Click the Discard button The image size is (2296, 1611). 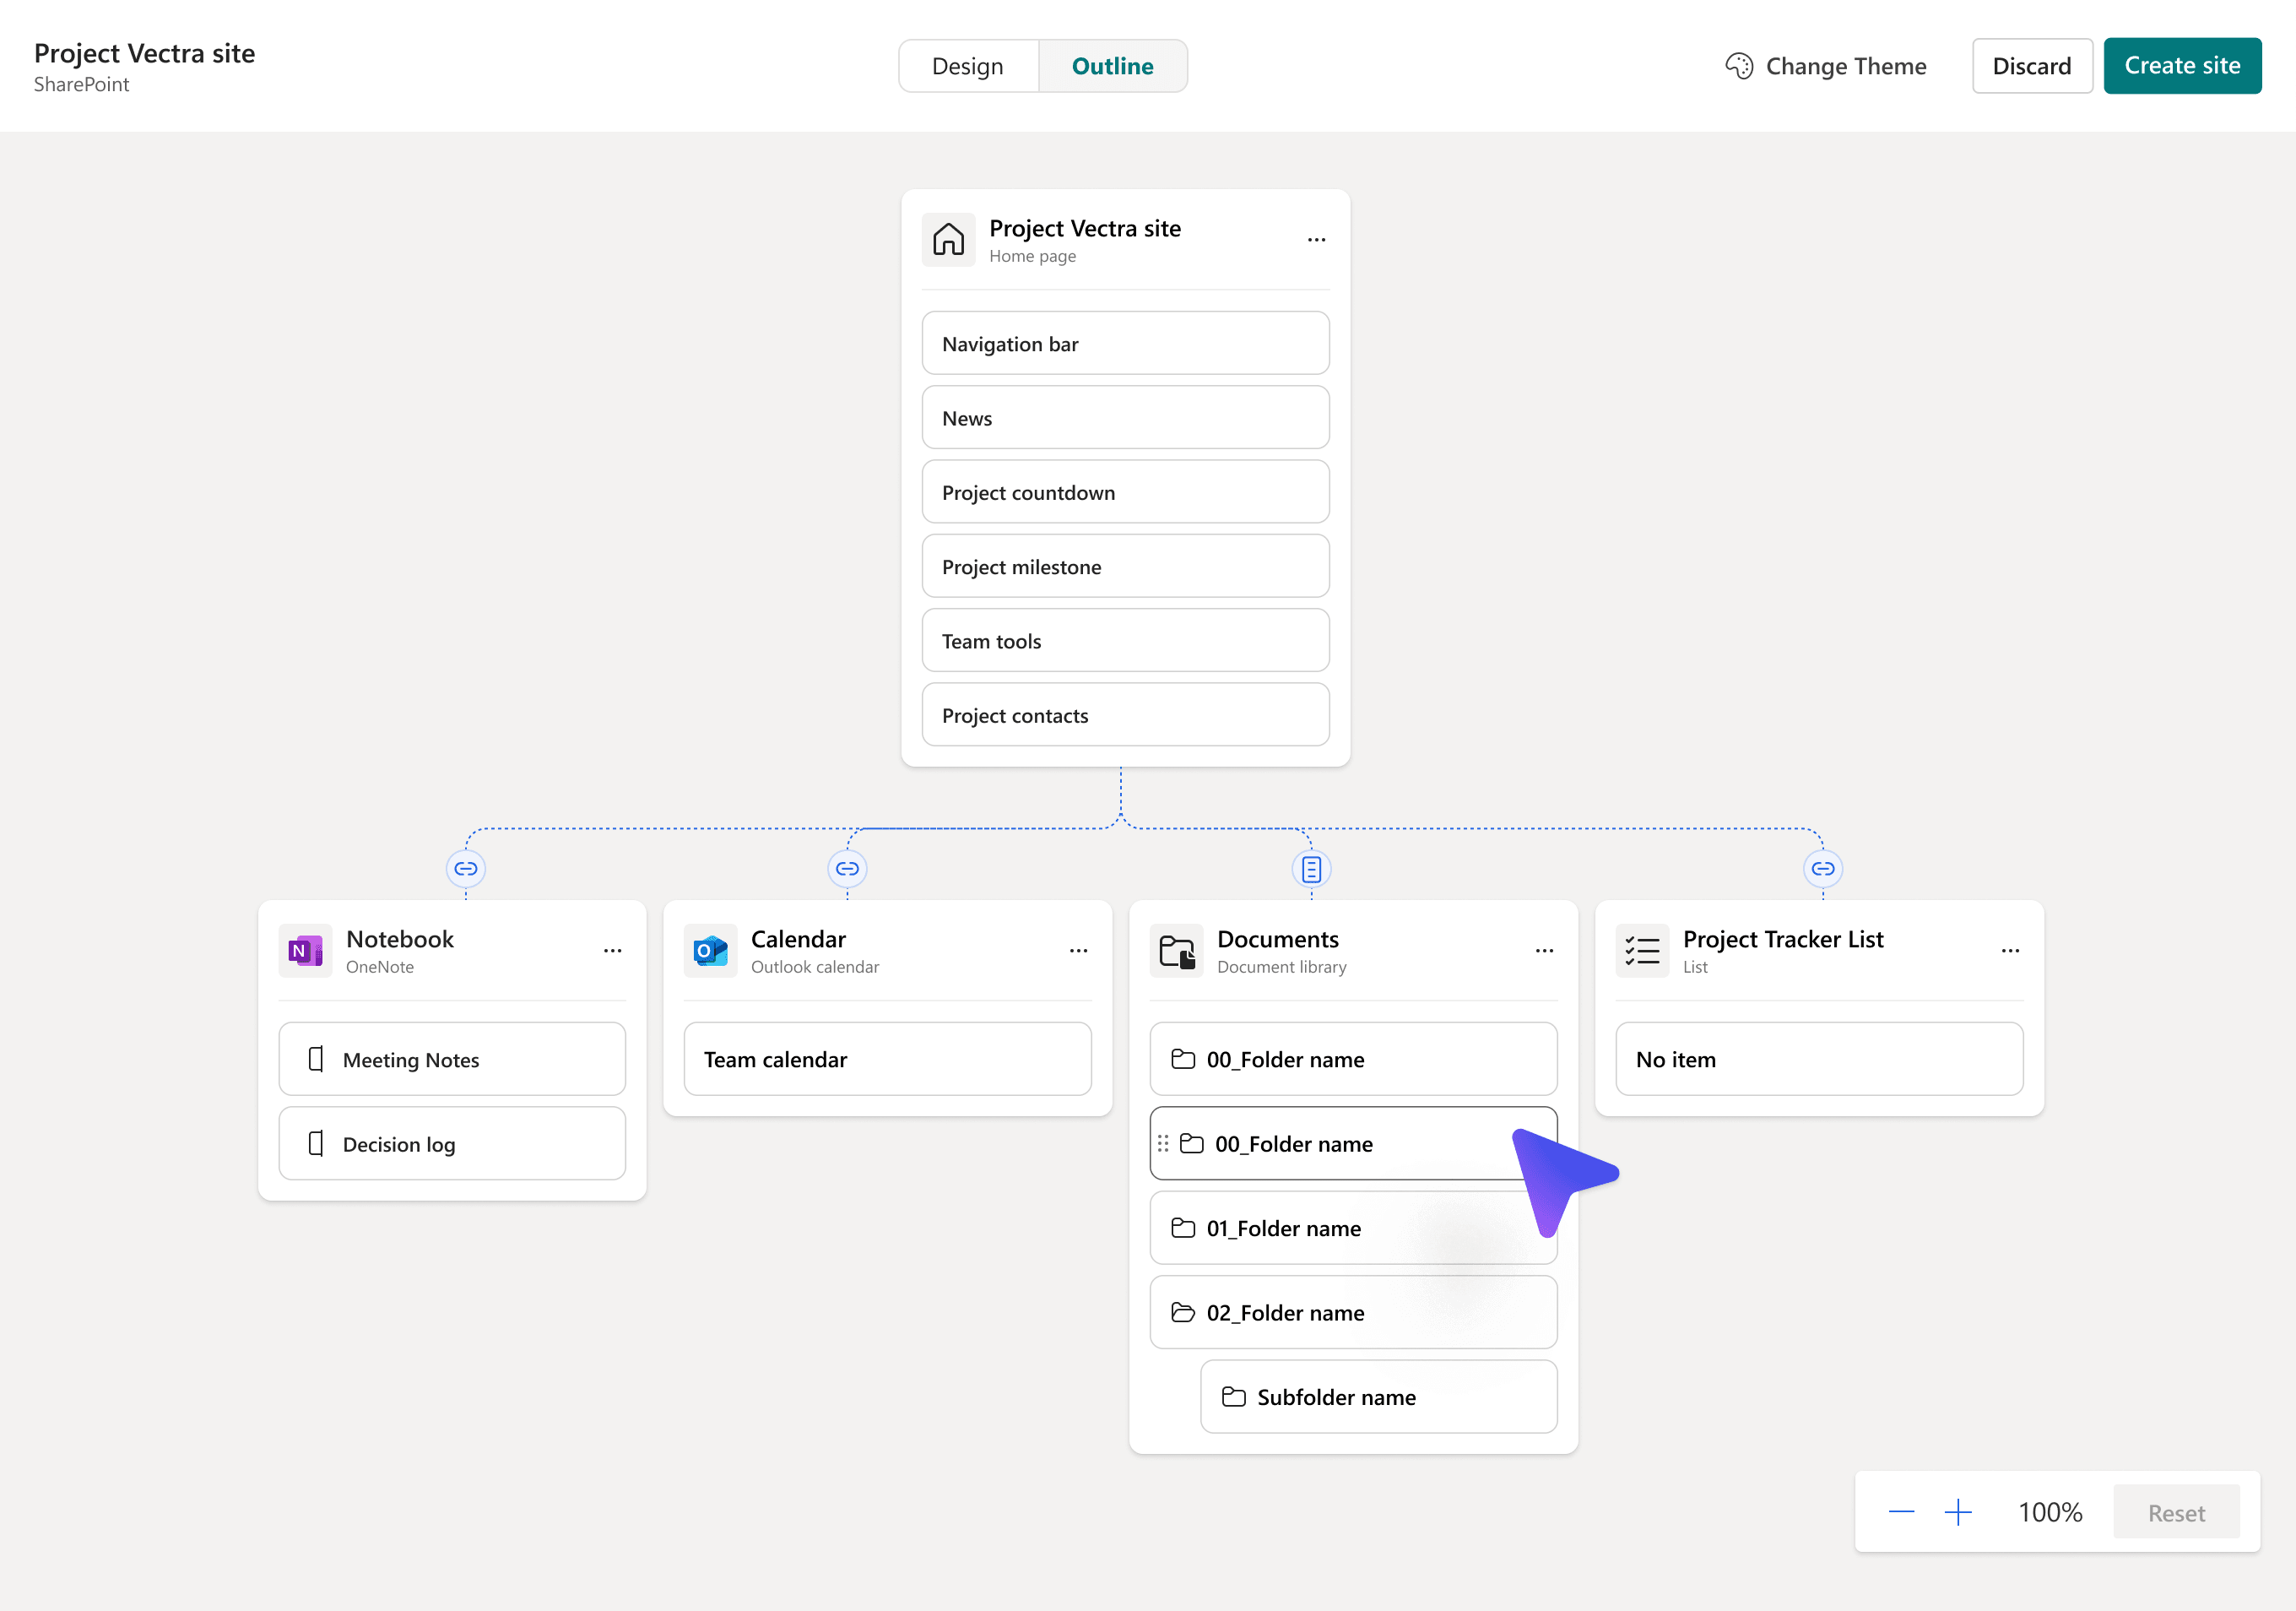point(2032,66)
